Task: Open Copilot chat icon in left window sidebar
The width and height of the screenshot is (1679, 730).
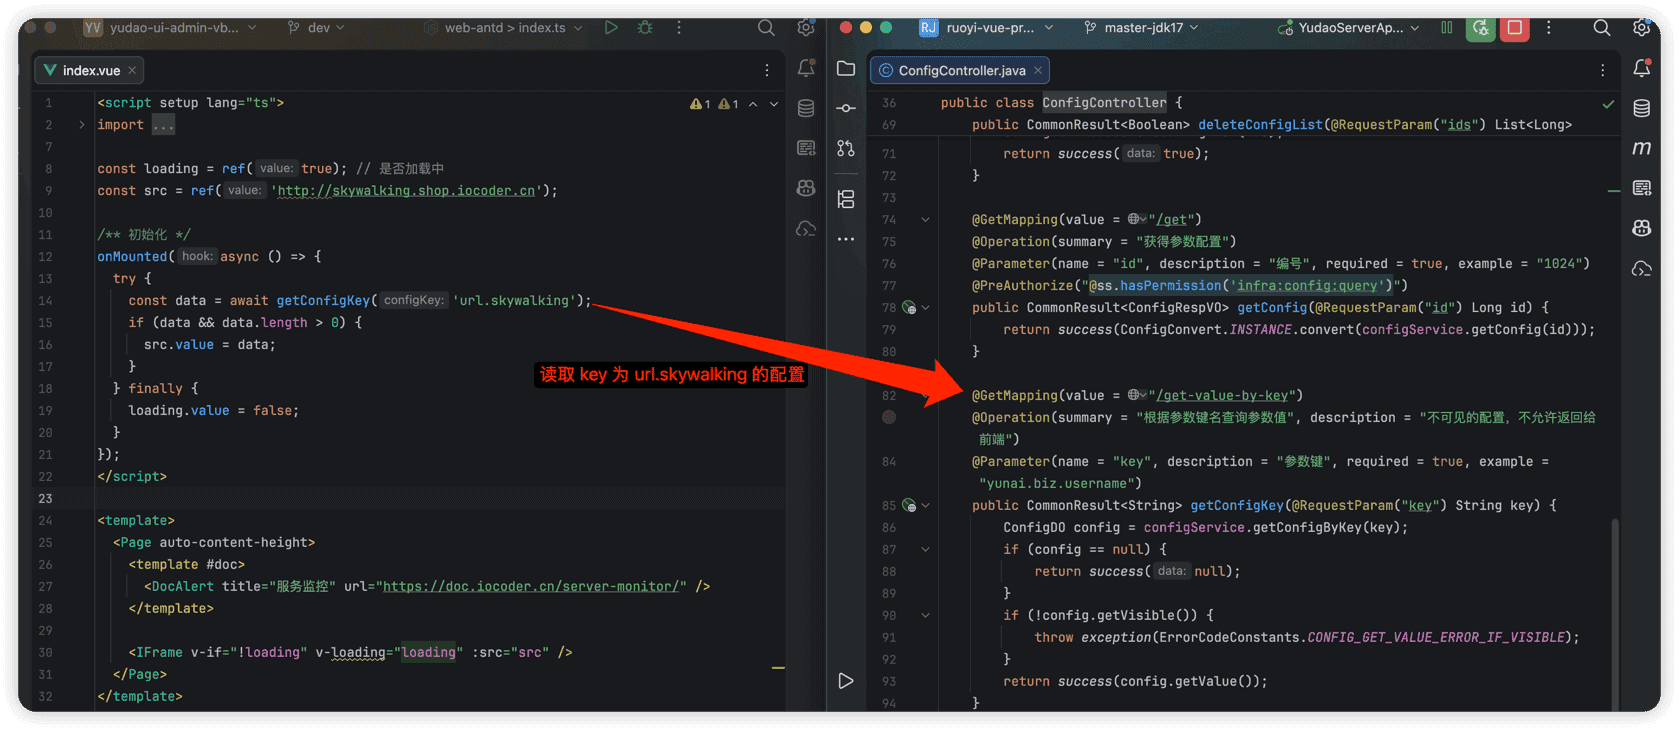Action: pos(806,188)
